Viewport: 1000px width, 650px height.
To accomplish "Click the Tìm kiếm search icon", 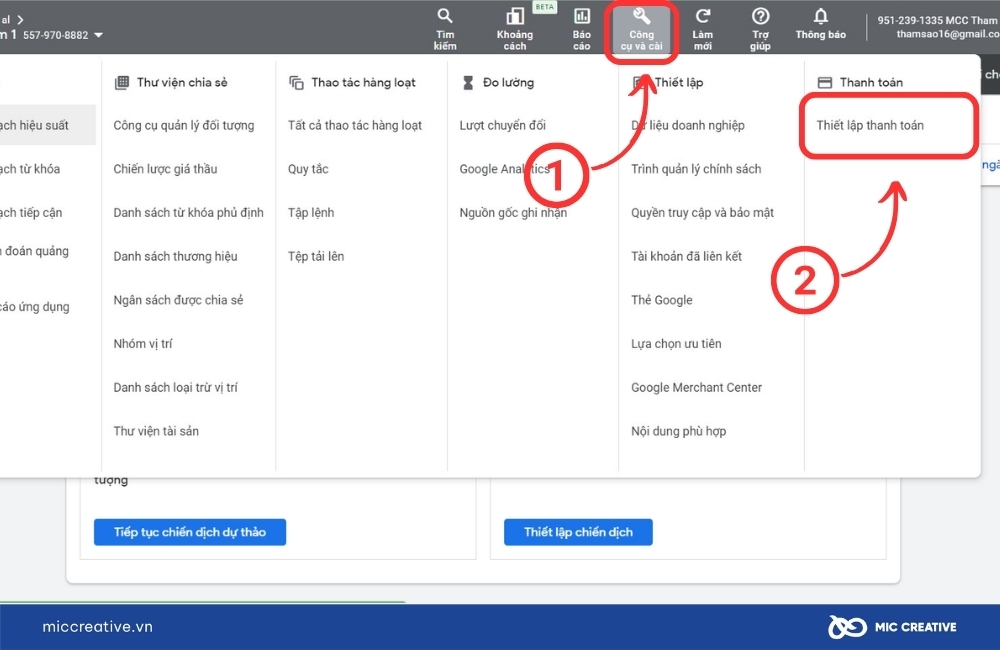I will [x=445, y=16].
